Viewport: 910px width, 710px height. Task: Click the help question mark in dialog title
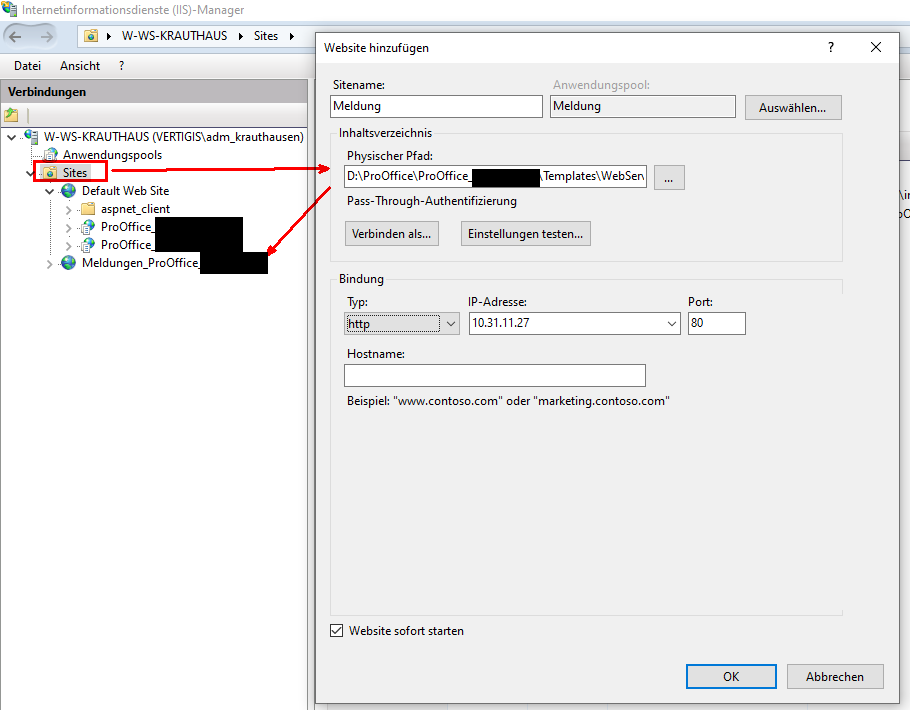pyautogui.click(x=831, y=47)
